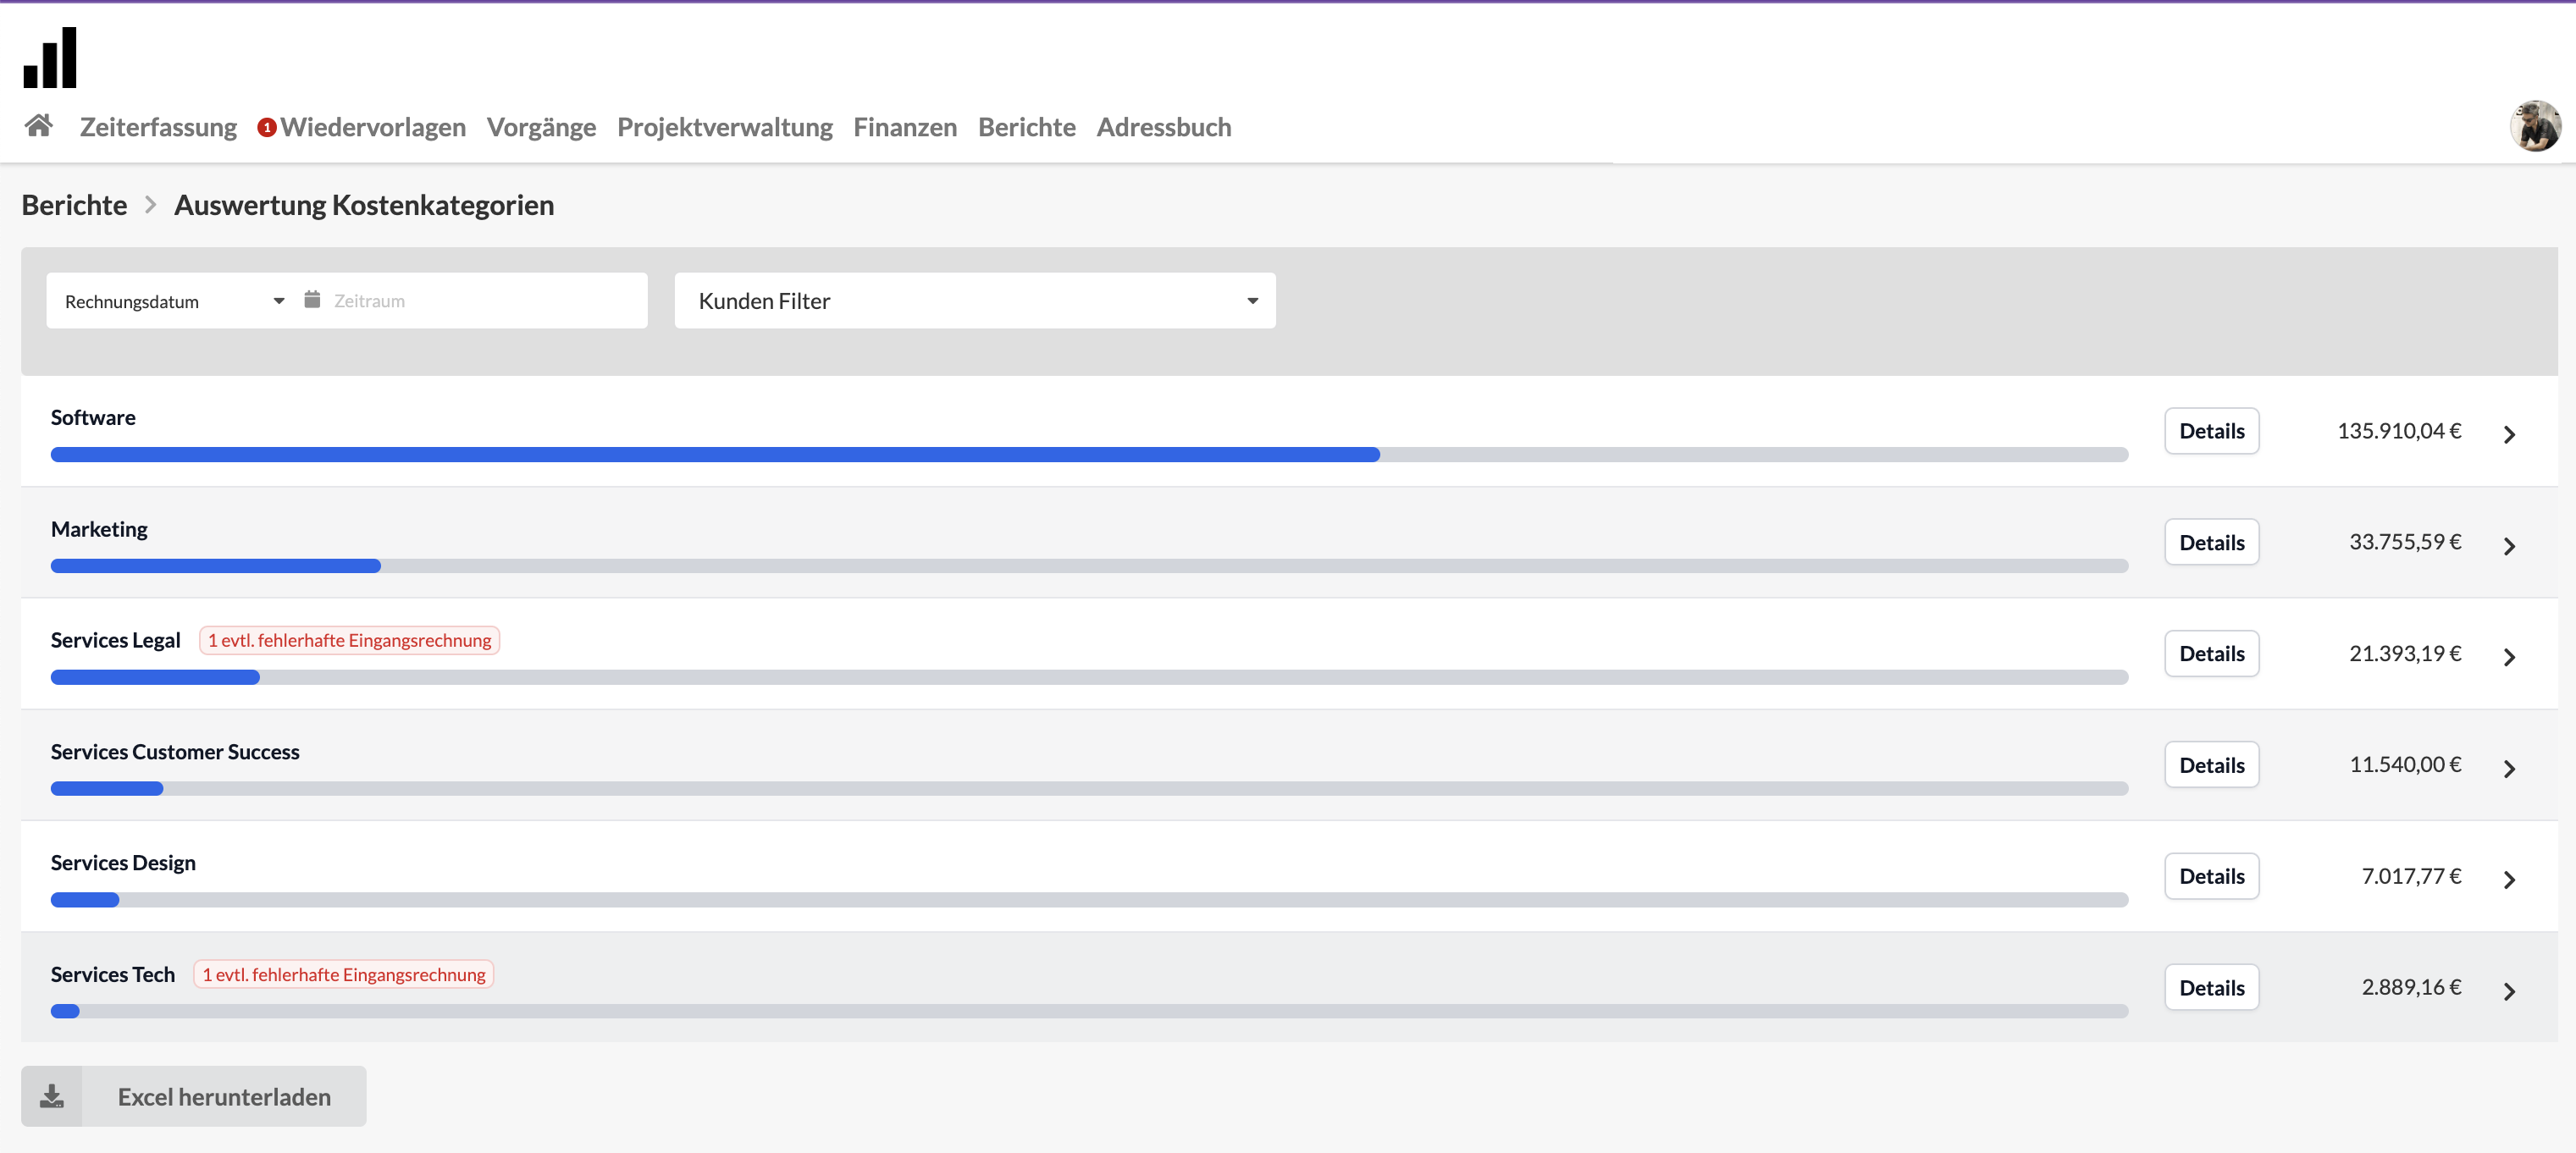The width and height of the screenshot is (2576, 1153).
Task: Click the download icon for Excel export
Action: tap(52, 1096)
